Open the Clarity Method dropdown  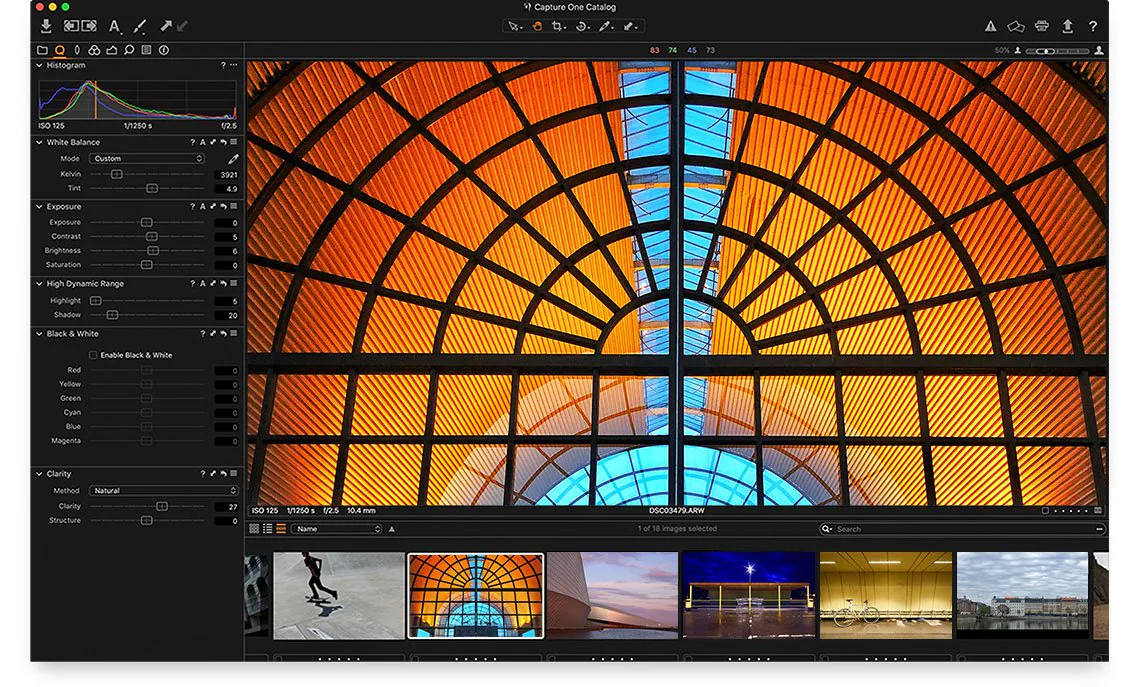tap(164, 491)
